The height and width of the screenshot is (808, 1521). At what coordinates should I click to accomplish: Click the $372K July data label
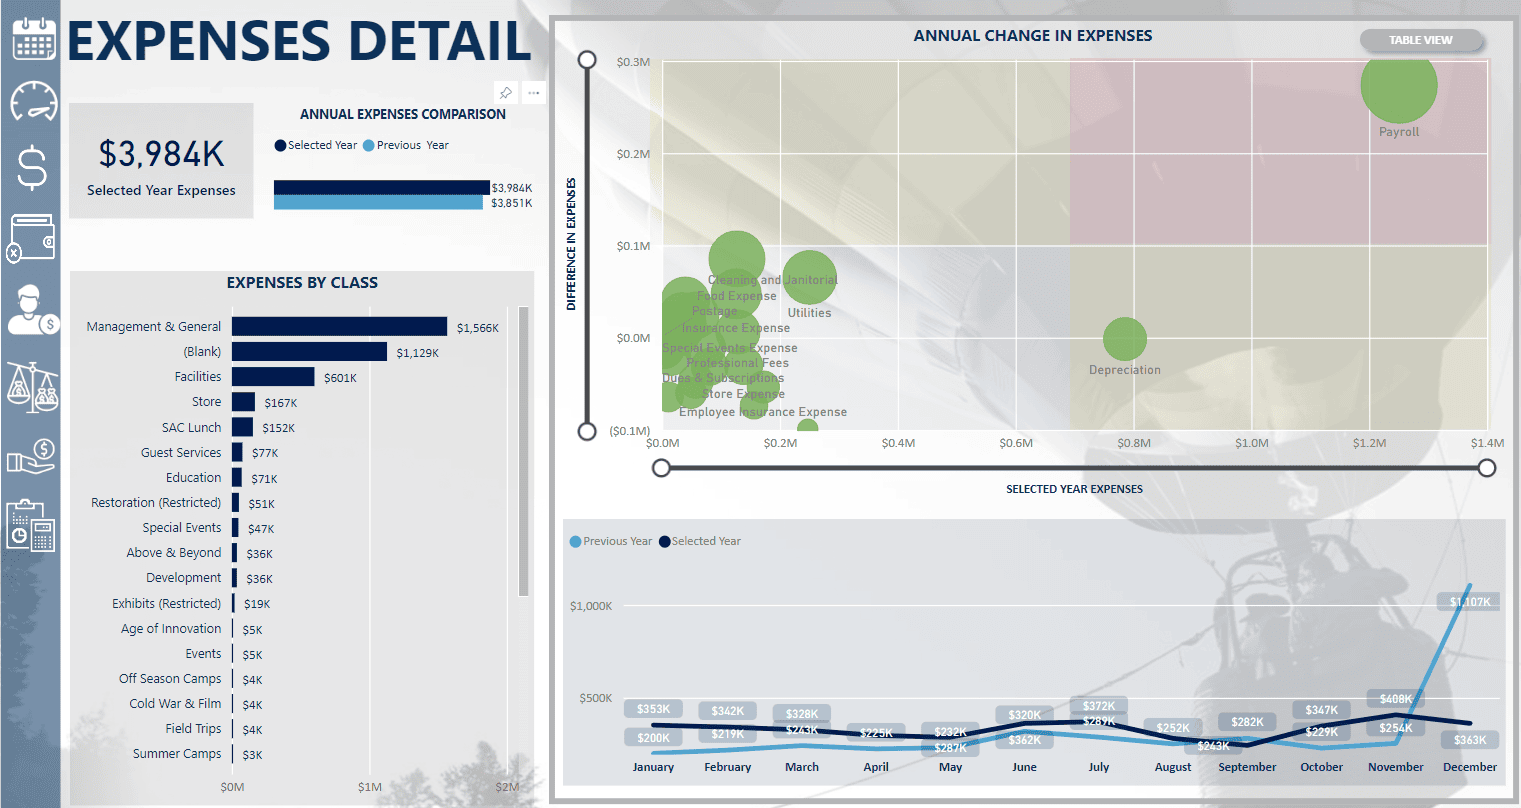[x=1099, y=706]
